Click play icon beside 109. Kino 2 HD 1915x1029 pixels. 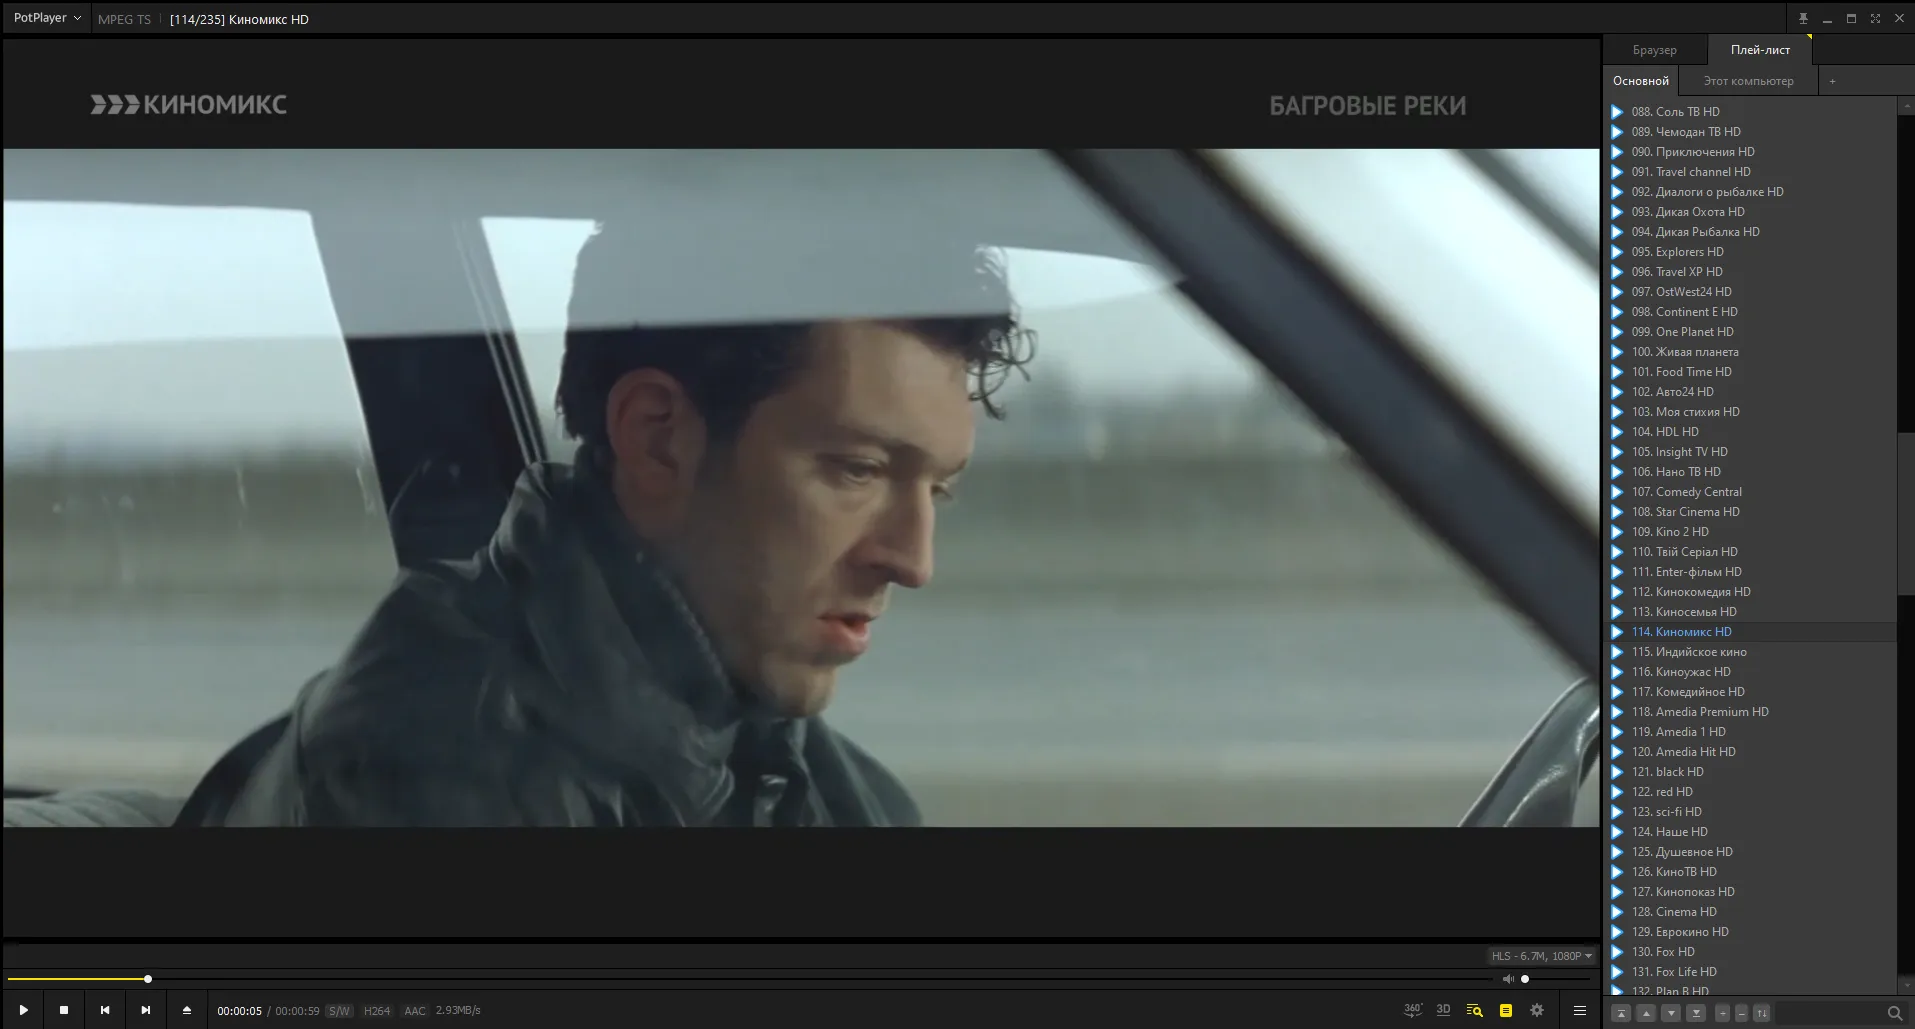(x=1617, y=532)
